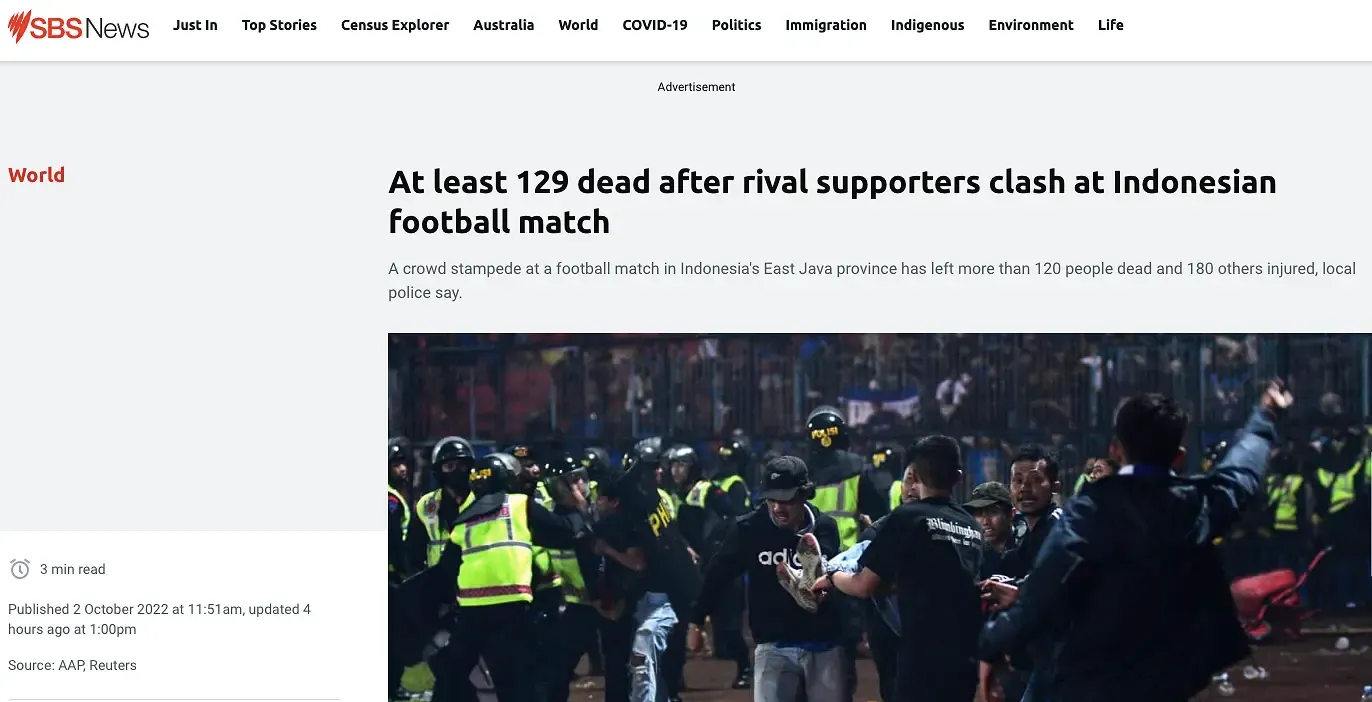This screenshot has height=702, width=1372.
Task: Open the Immigration section
Action: [x=826, y=25]
